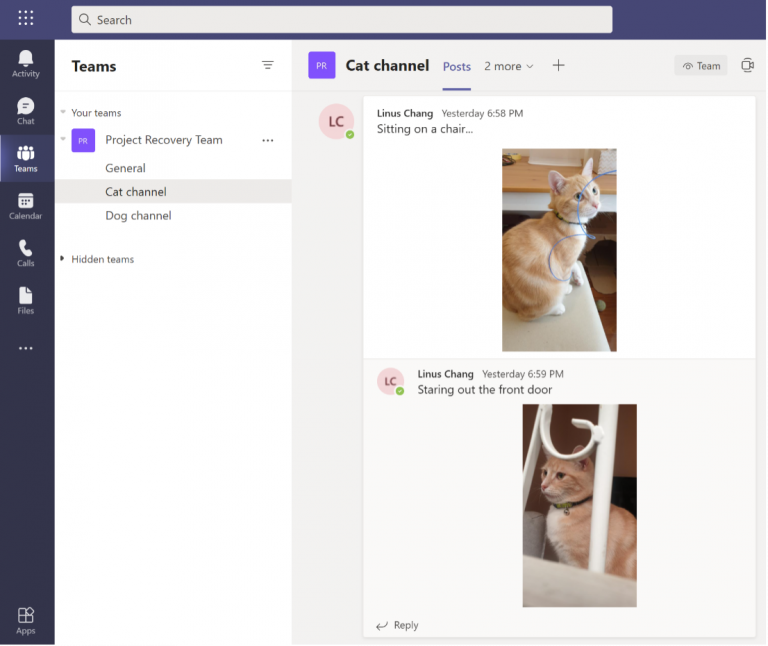Click in the Search box
Screen dimensions: 768x646
point(342,20)
